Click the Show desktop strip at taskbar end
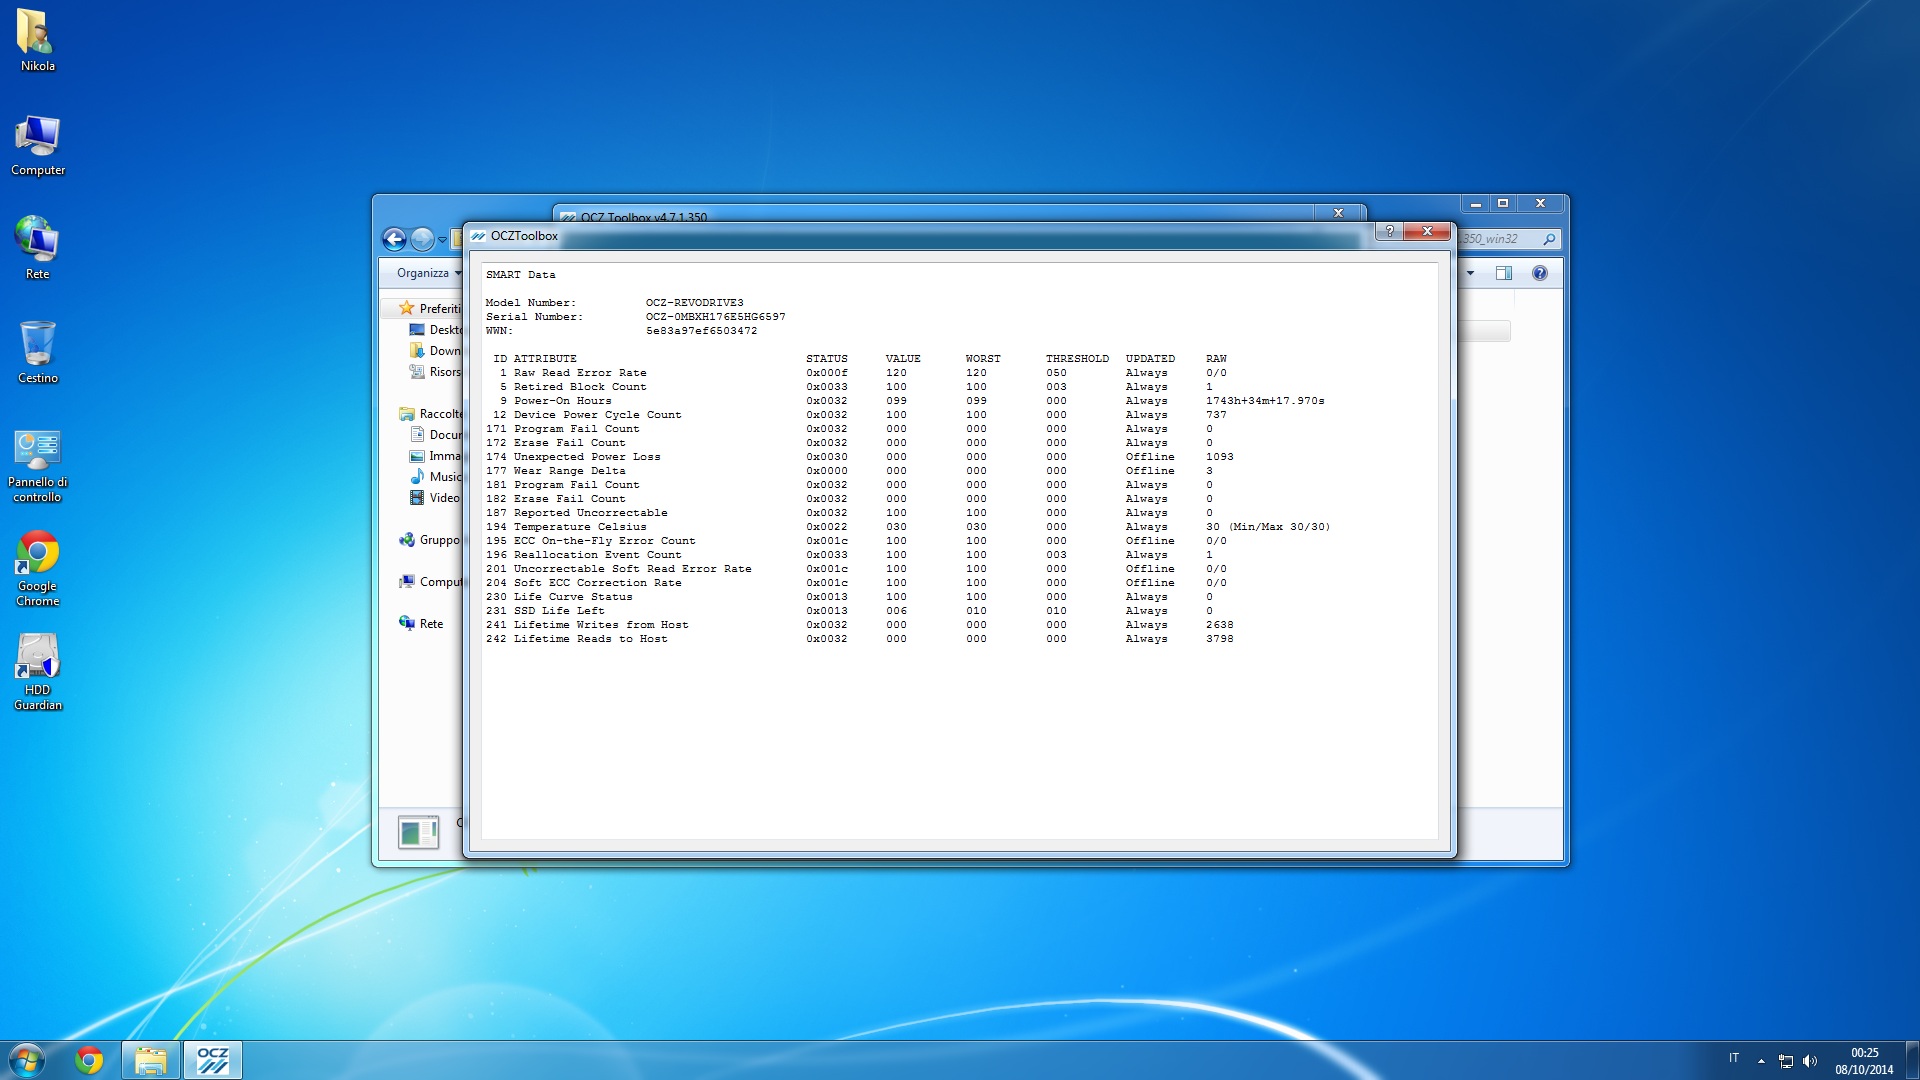The width and height of the screenshot is (1920, 1080). pyautogui.click(x=1912, y=1060)
